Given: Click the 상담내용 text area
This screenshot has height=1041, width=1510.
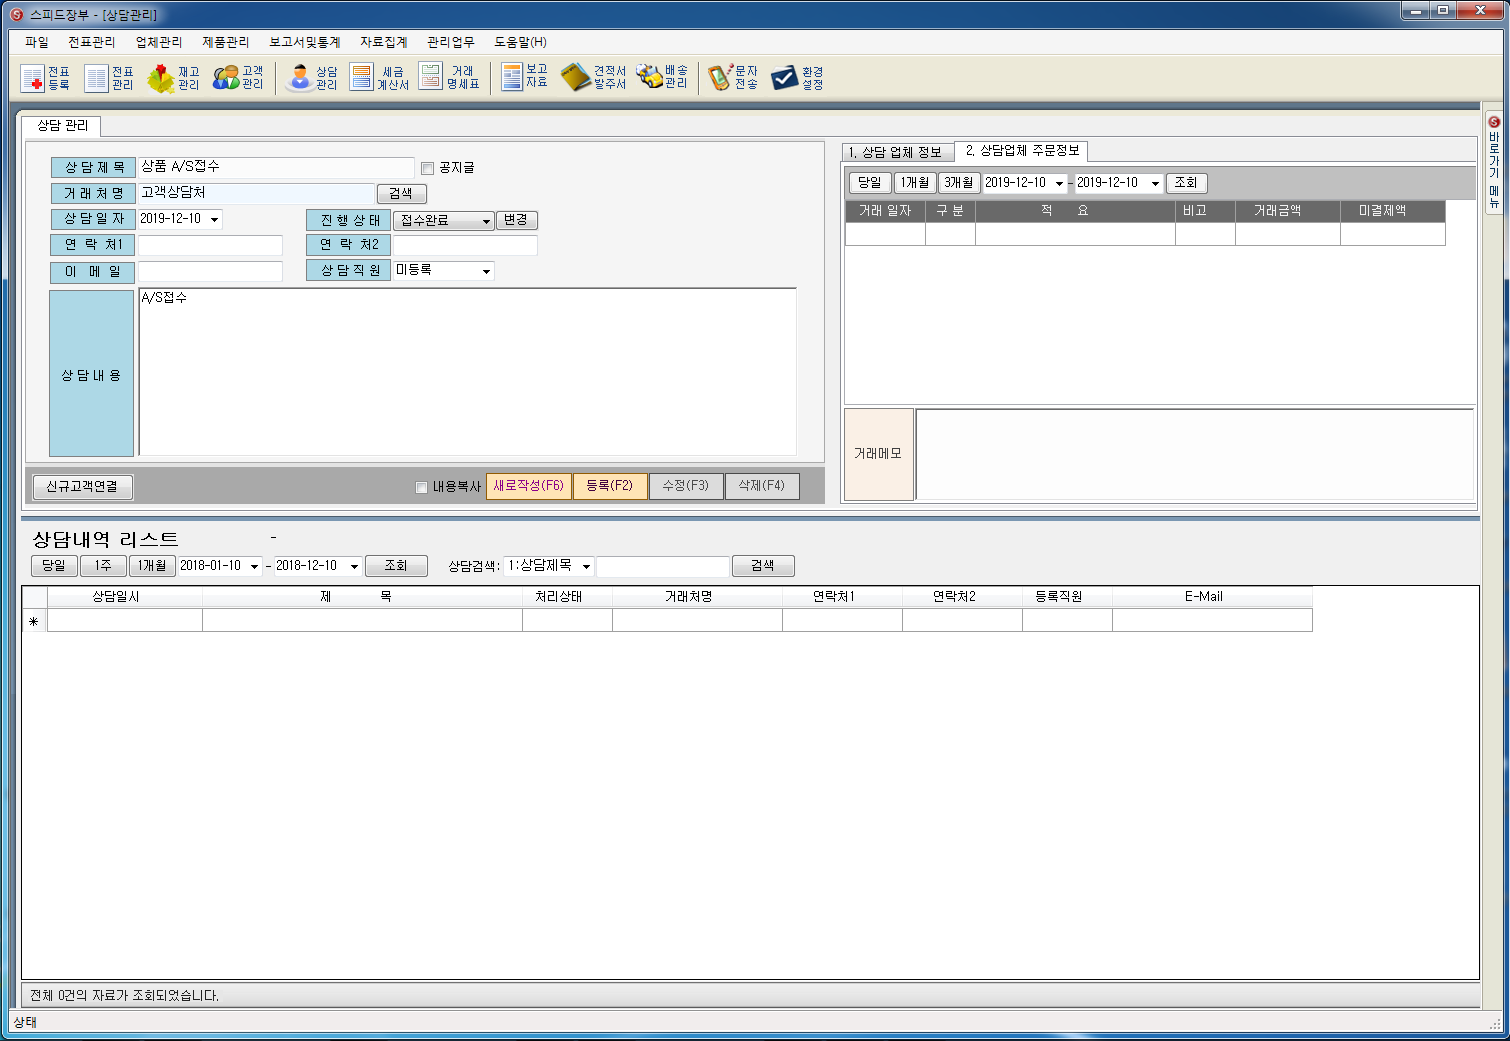Looking at the screenshot, I should click(x=467, y=372).
